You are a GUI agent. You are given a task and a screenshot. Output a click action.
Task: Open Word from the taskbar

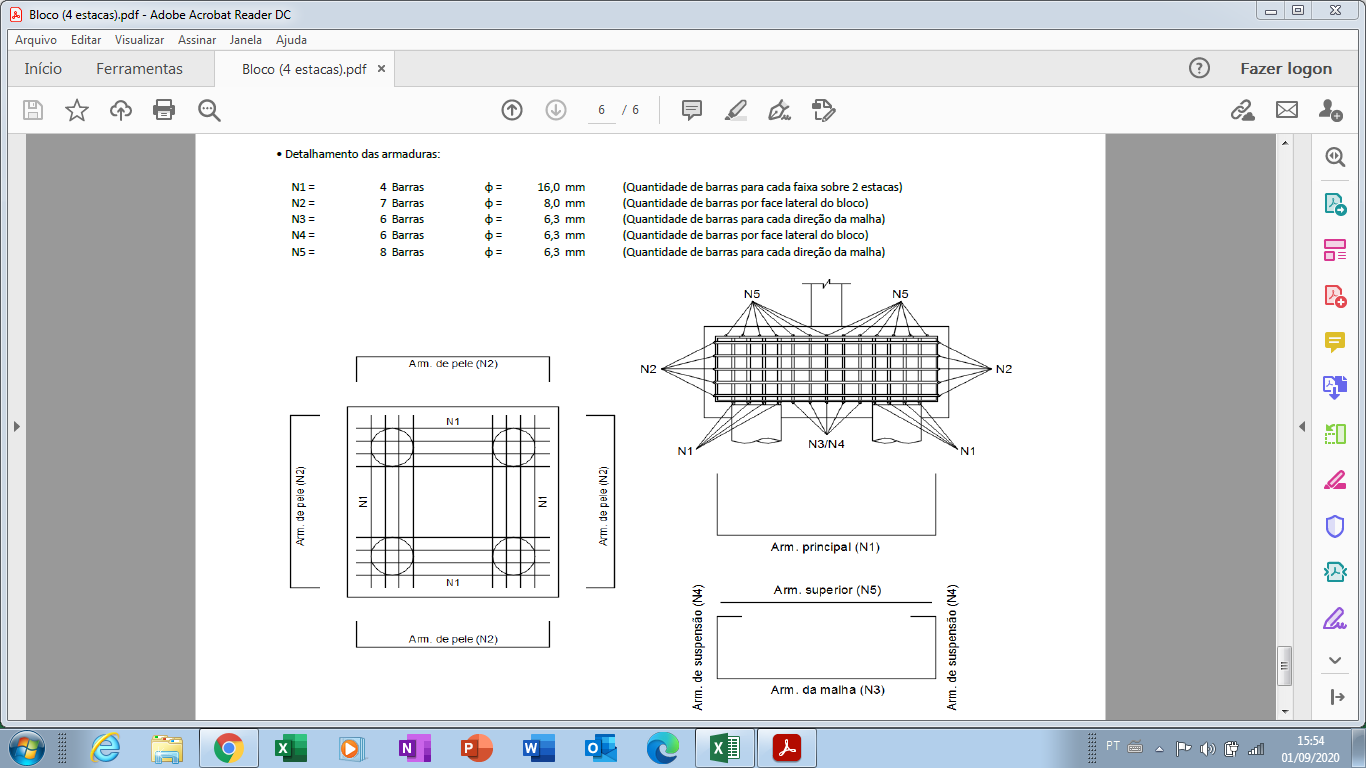pyautogui.click(x=538, y=748)
